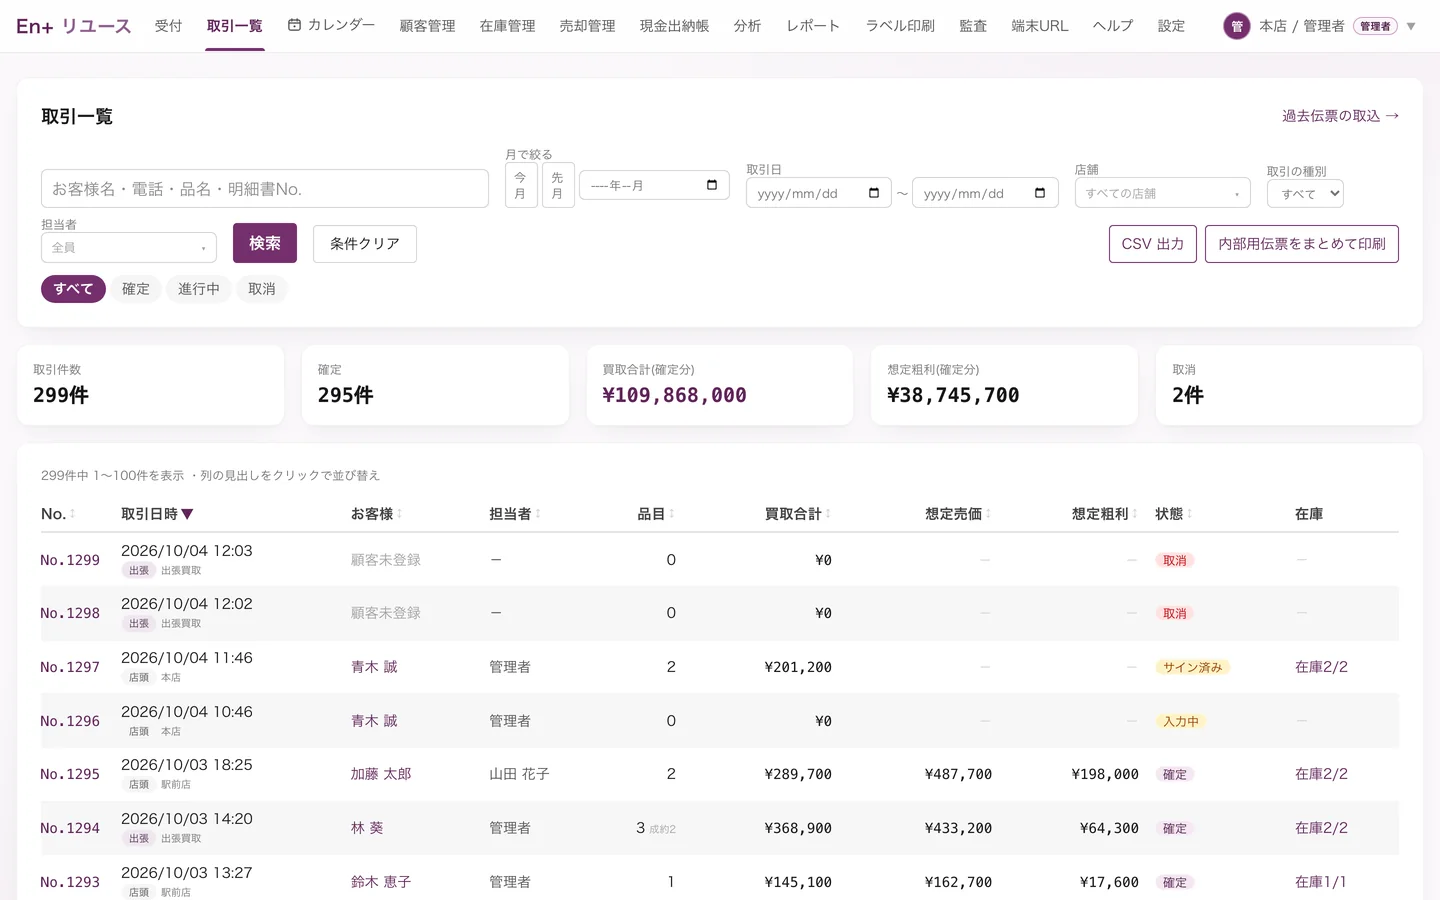
Task: Sort by 担当者 column header
Action: [x=514, y=514]
